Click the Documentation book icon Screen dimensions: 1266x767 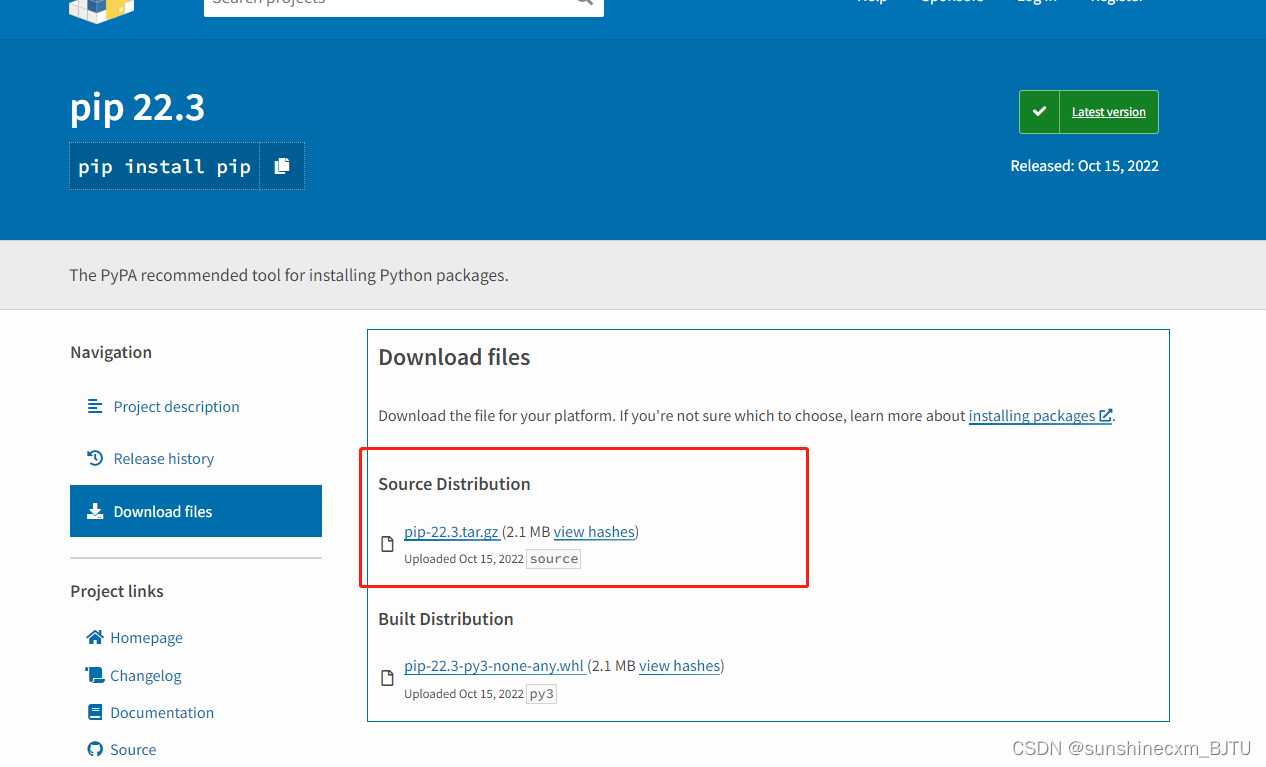tap(95, 712)
